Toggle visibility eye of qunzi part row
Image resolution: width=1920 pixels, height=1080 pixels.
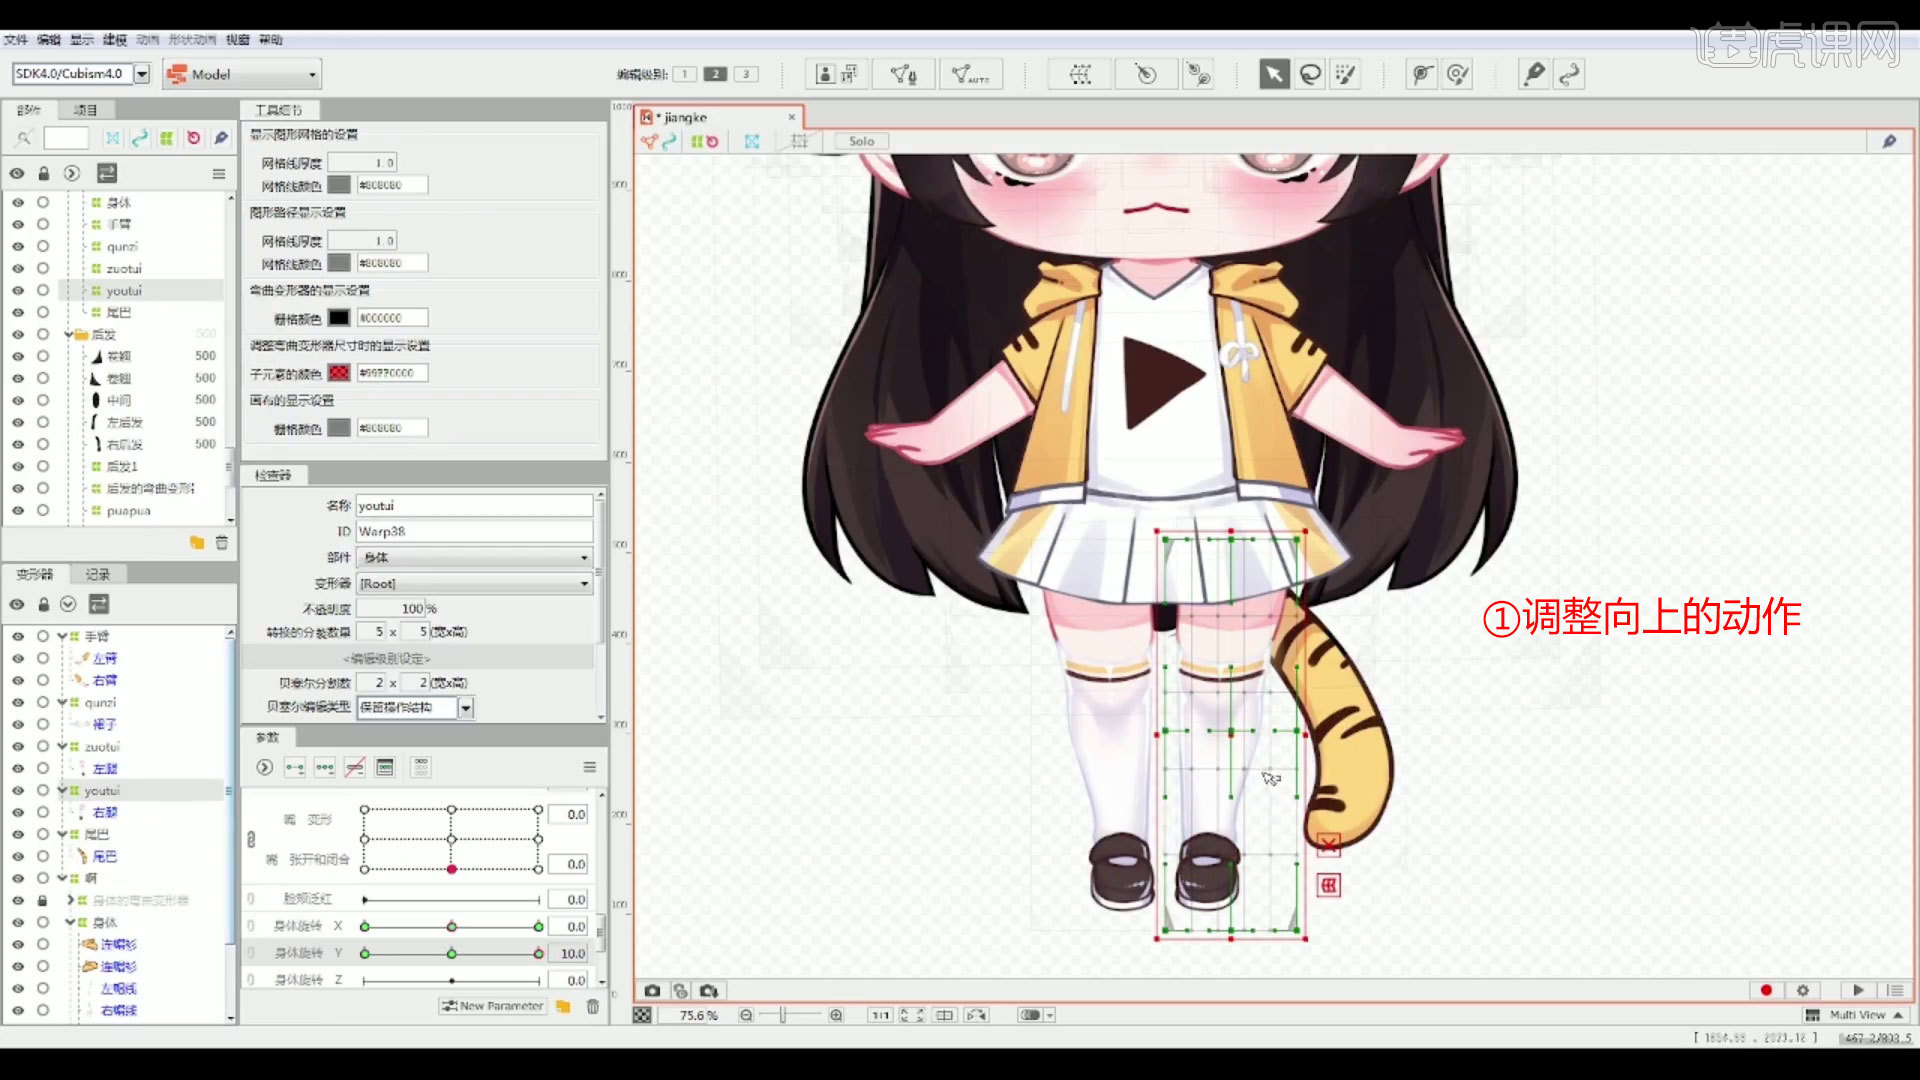tap(18, 246)
